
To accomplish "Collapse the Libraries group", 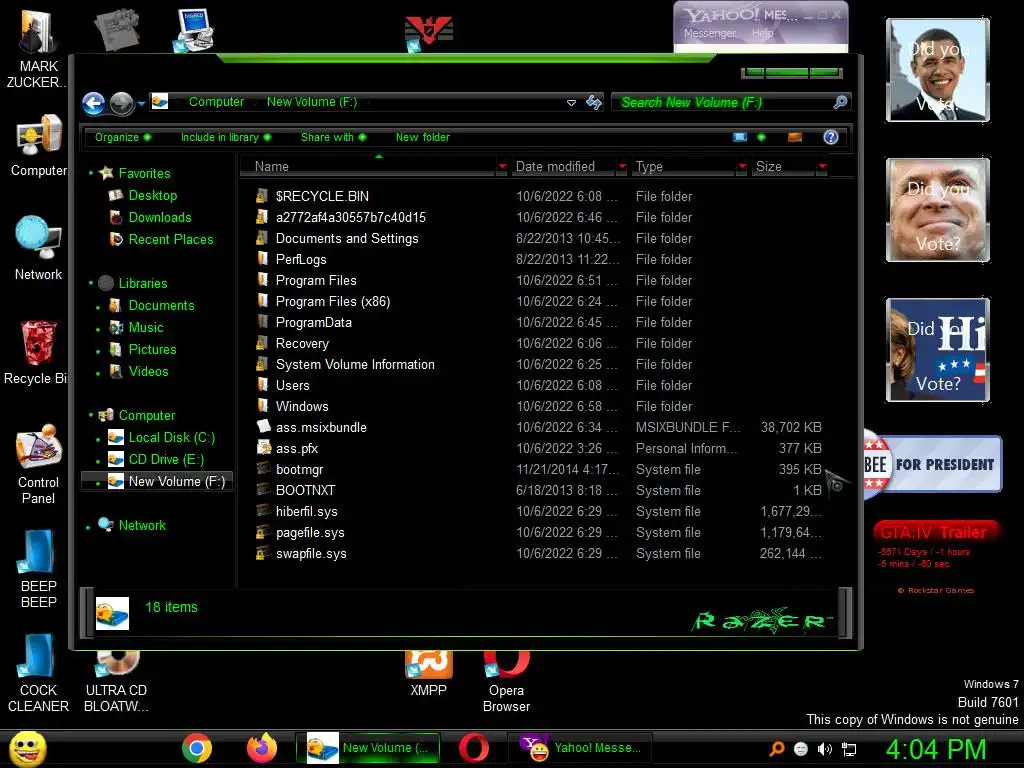I will (x=91, y=283).
